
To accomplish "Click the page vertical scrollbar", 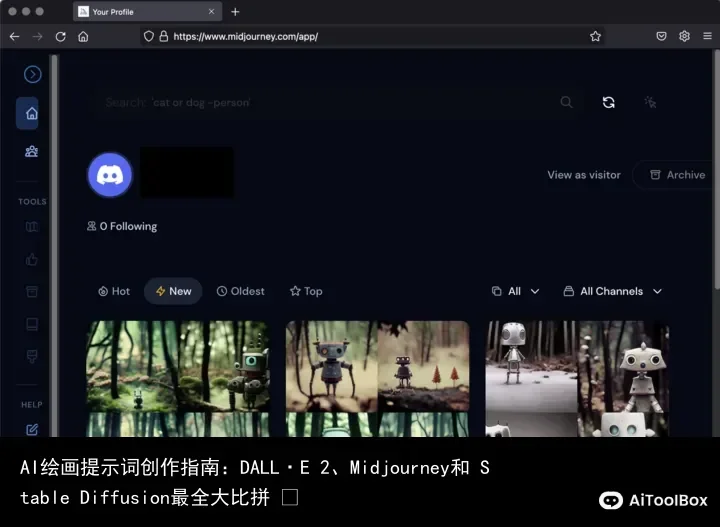I will click(716, 170).
